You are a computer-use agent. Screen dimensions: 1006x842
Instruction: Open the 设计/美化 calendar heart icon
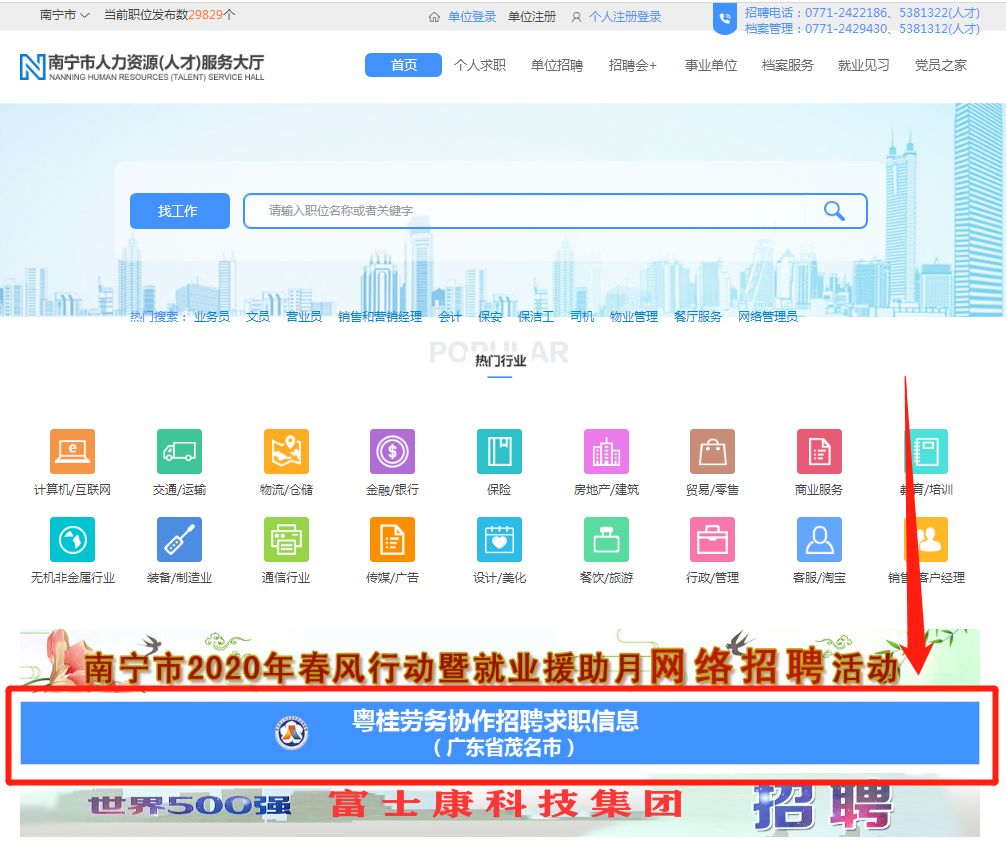499,540
